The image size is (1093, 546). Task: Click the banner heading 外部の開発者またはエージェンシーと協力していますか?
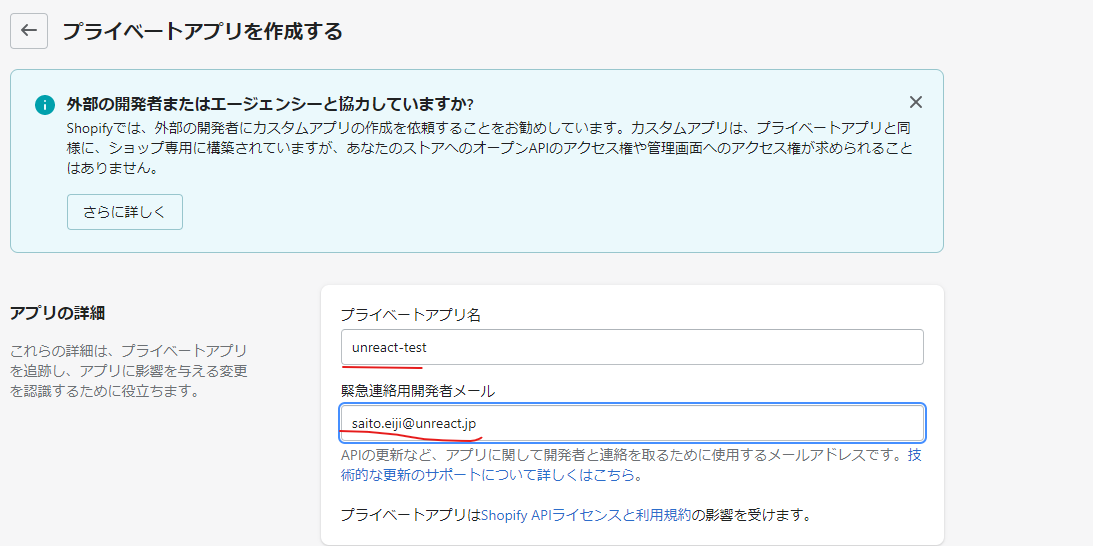point(270,105)
